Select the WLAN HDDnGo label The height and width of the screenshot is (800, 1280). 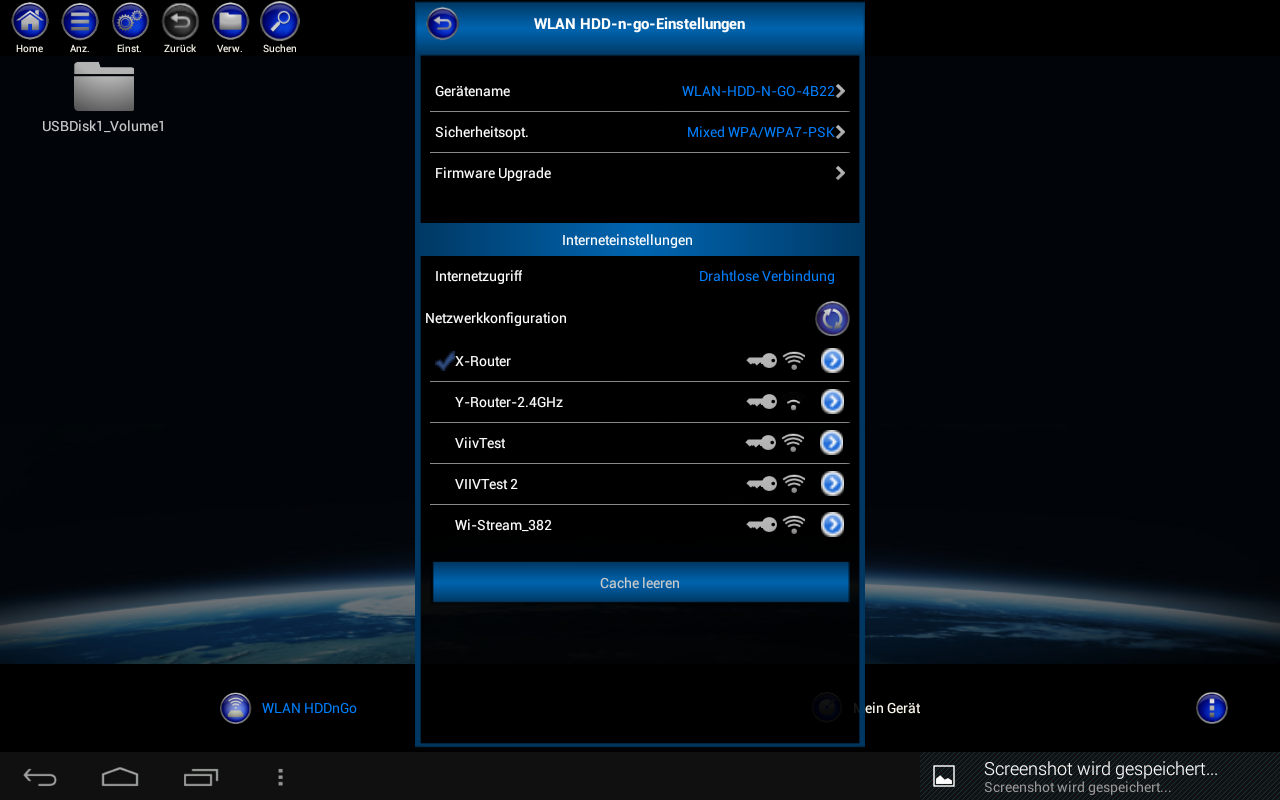tap(309, 708)
